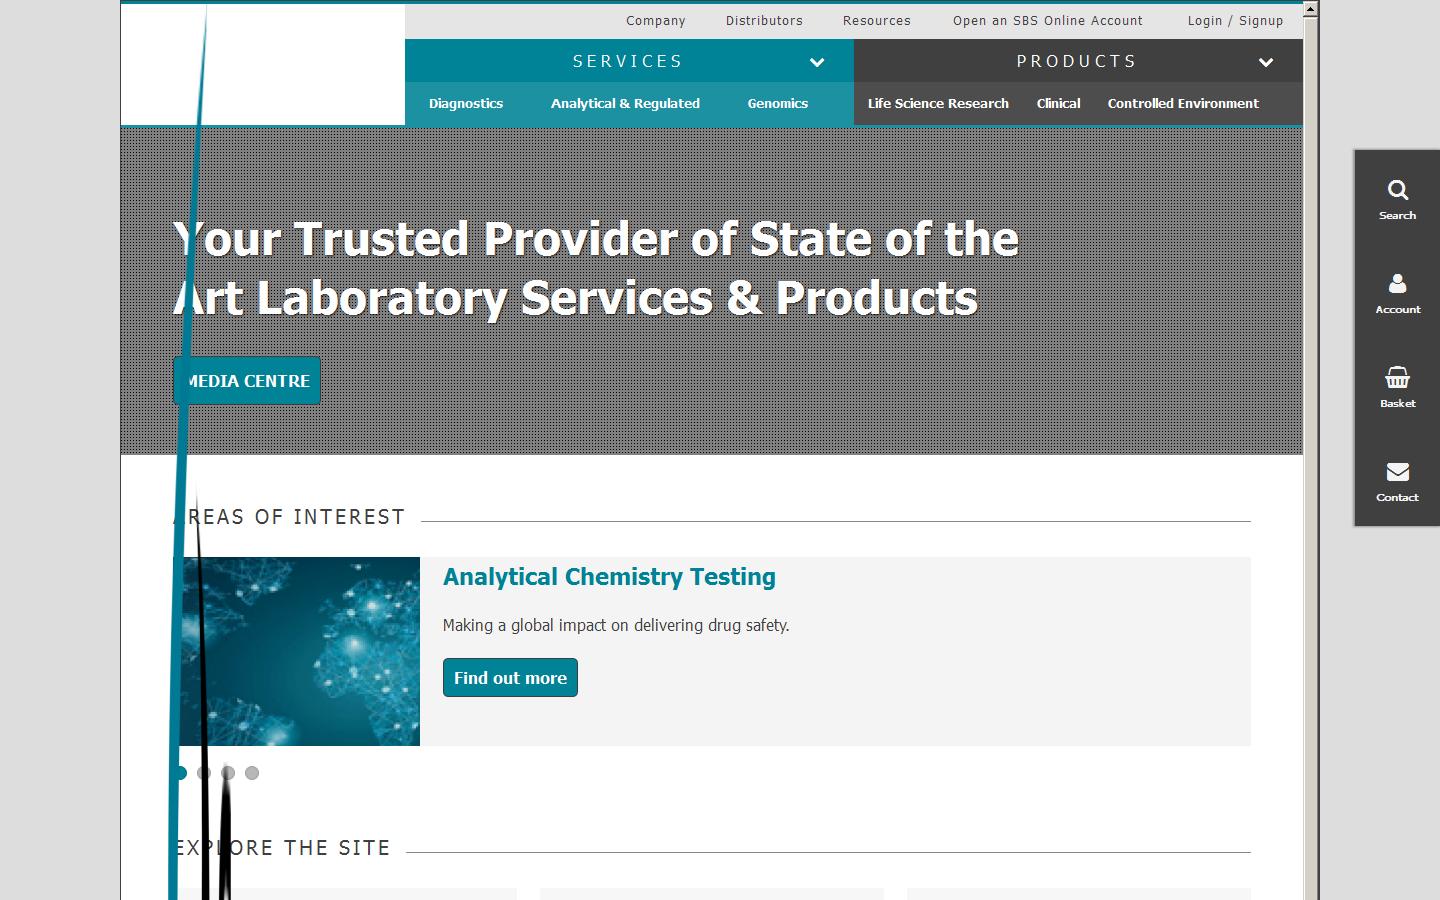
Task: Open the Contact envelope icon
Action: point(1397,480)
